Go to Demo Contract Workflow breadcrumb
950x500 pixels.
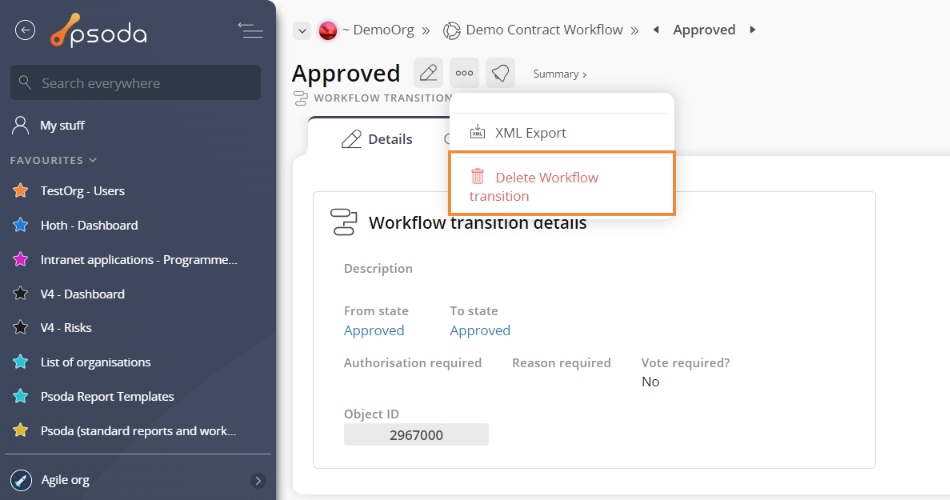544,30
